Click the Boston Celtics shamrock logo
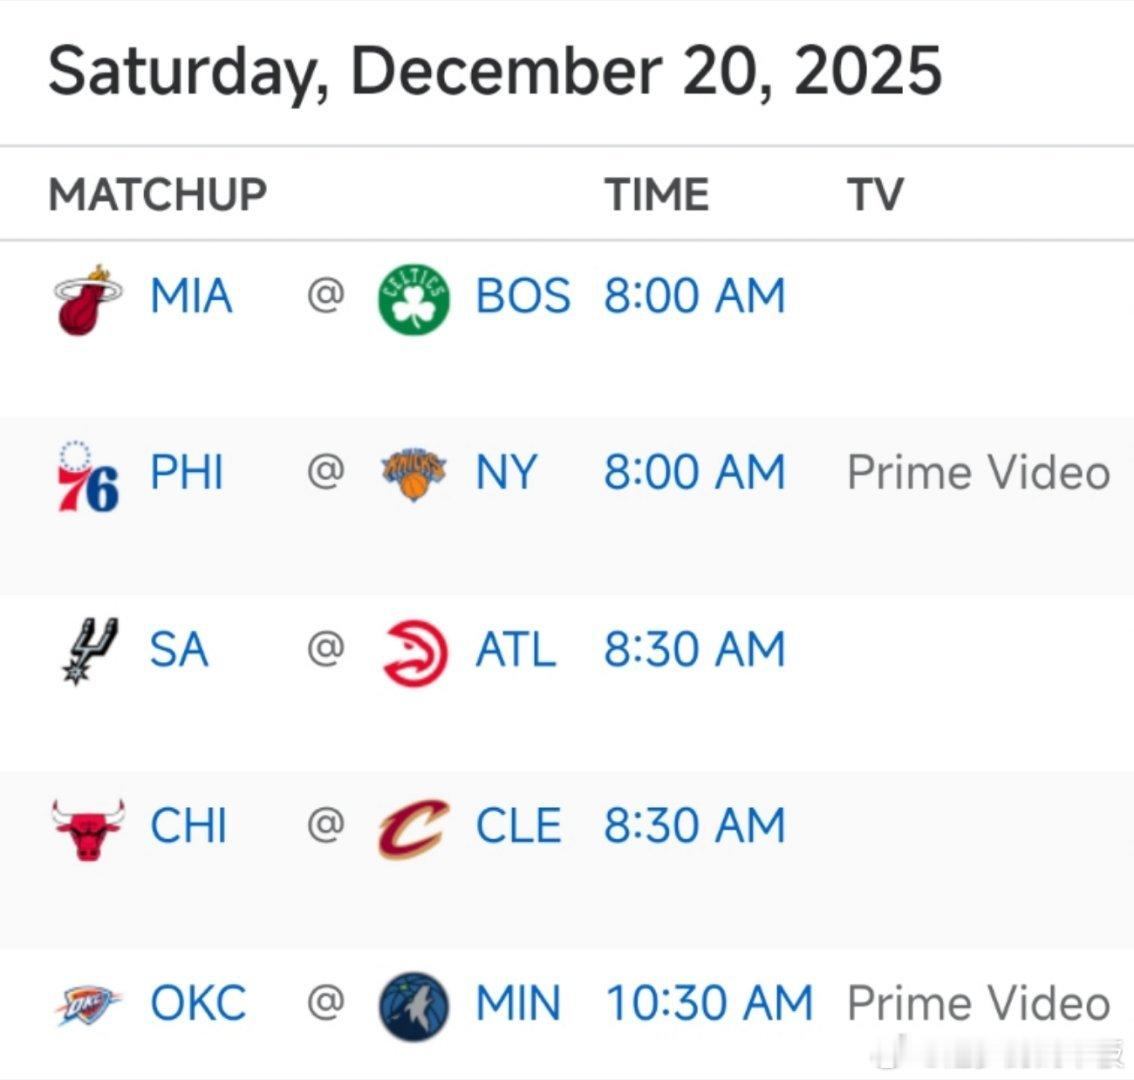This screenshot has height=1080, width=1134. point(414,299)
